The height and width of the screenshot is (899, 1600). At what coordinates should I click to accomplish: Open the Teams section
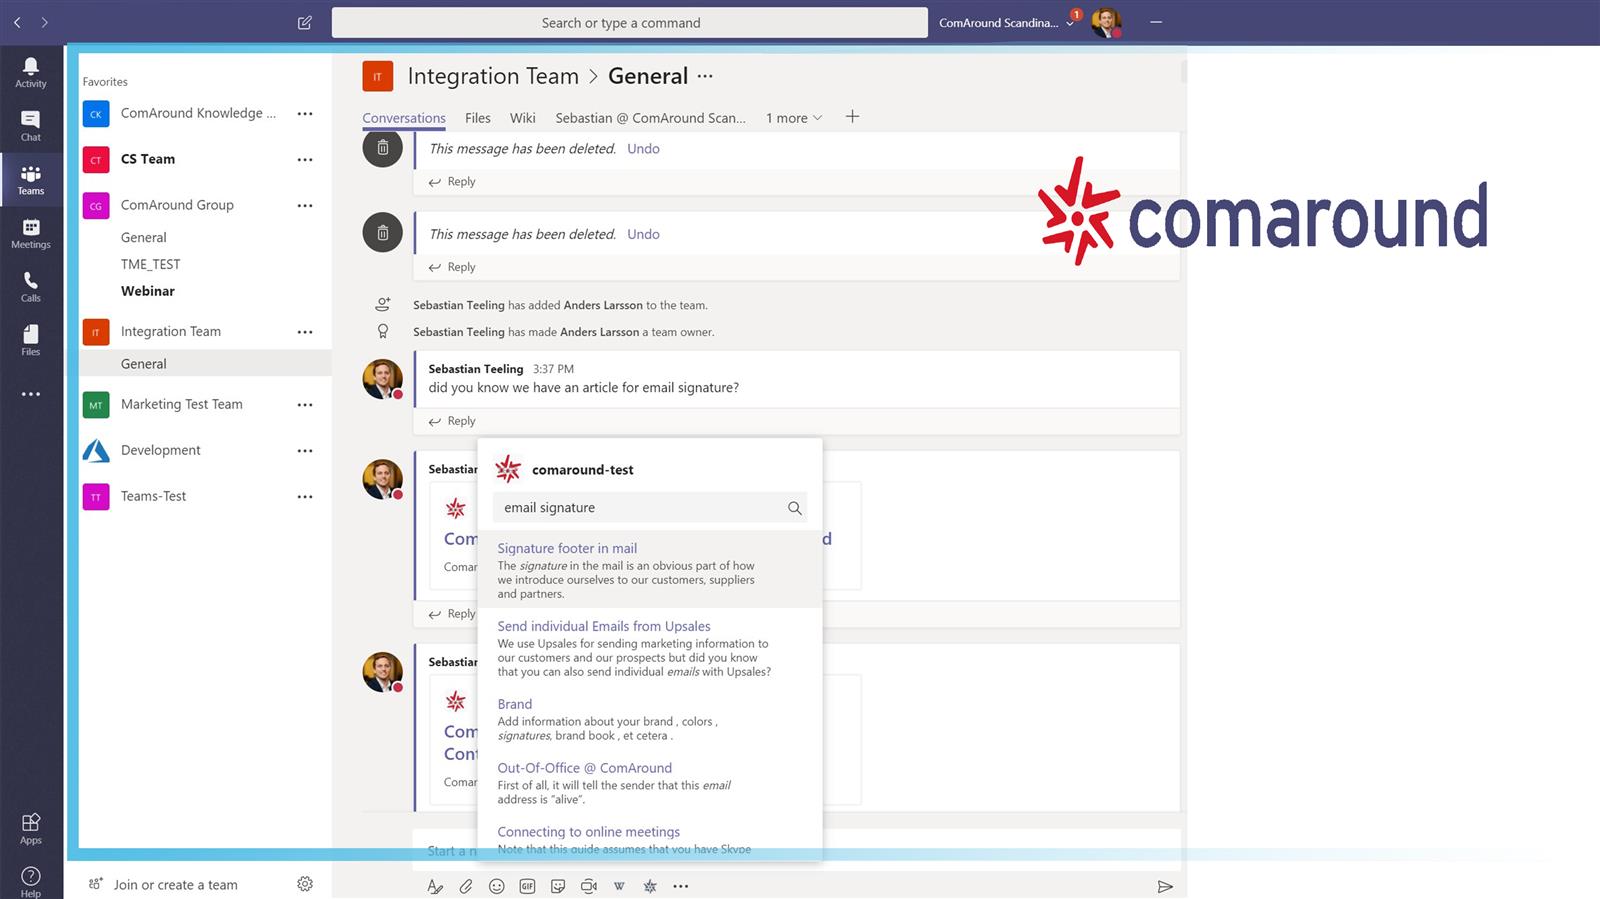[31, 179]
